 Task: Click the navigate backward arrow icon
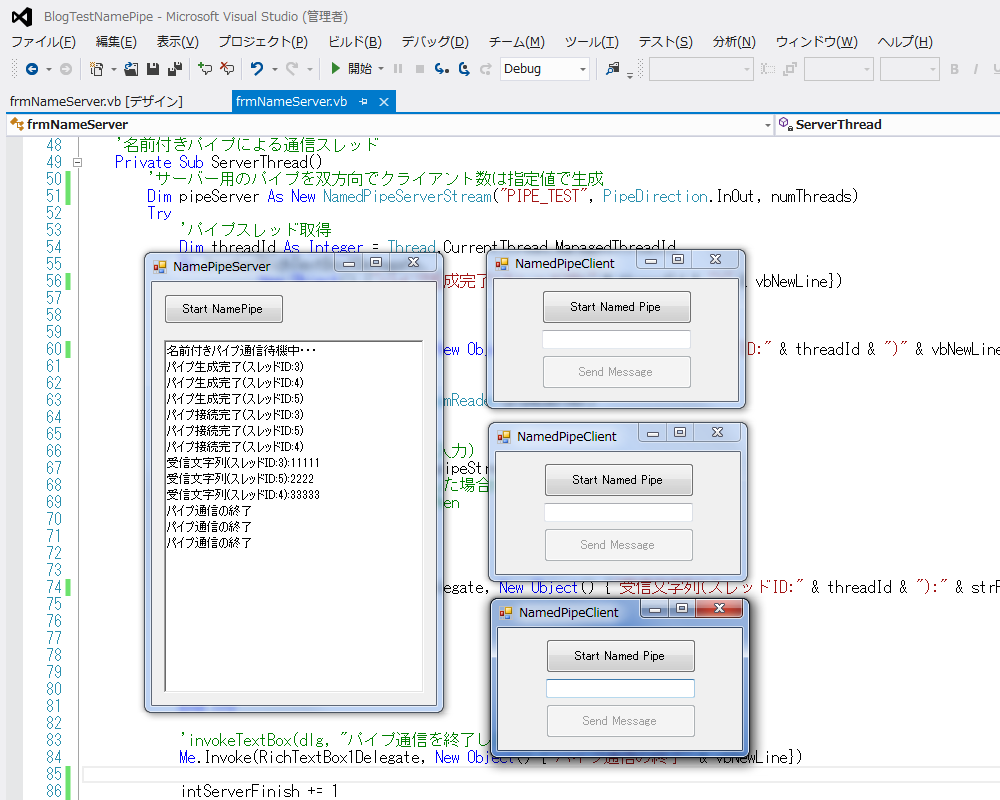point(32,69)
